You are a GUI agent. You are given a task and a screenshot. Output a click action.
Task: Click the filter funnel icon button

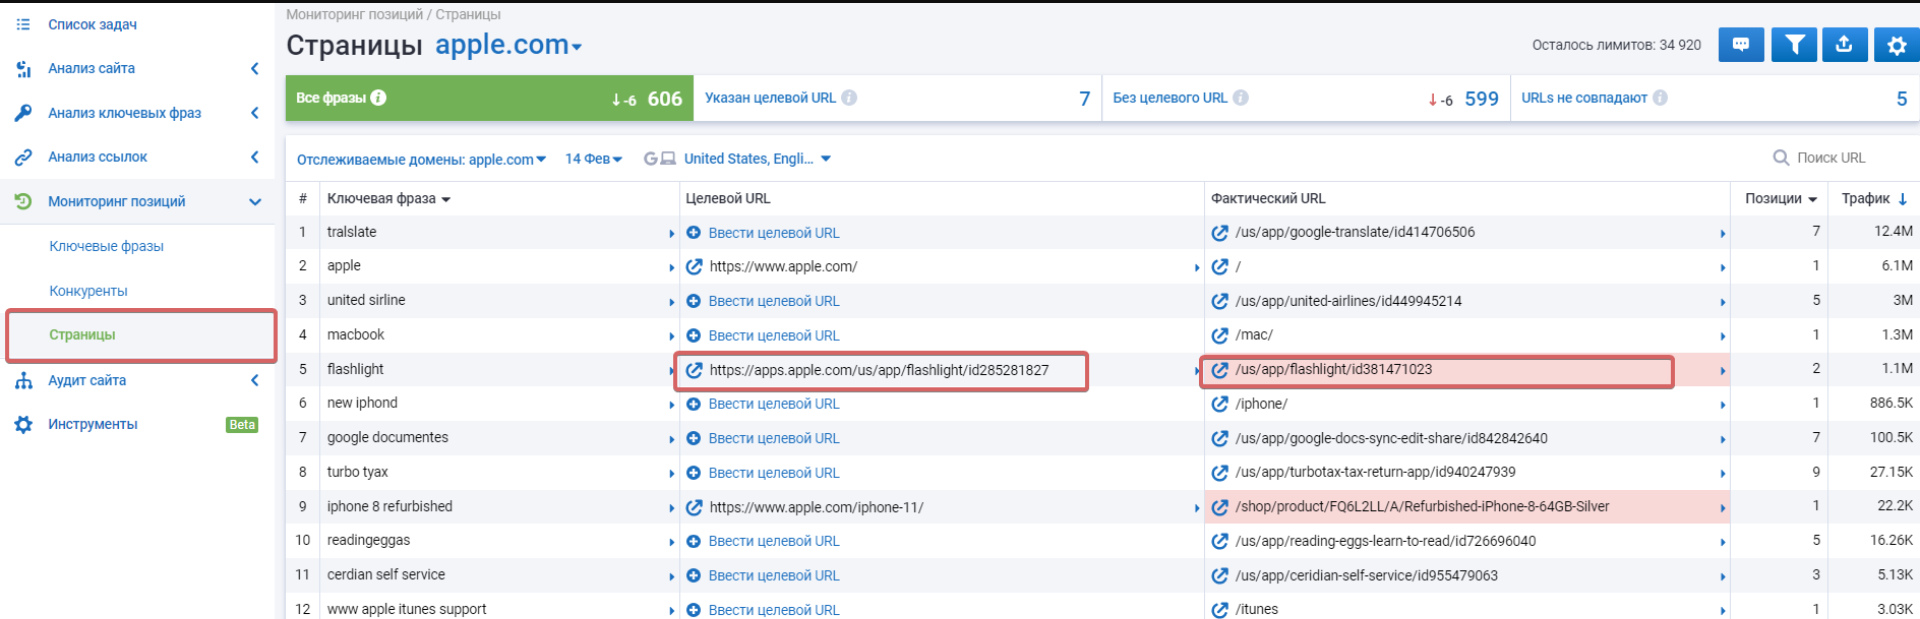[1794, 44]
